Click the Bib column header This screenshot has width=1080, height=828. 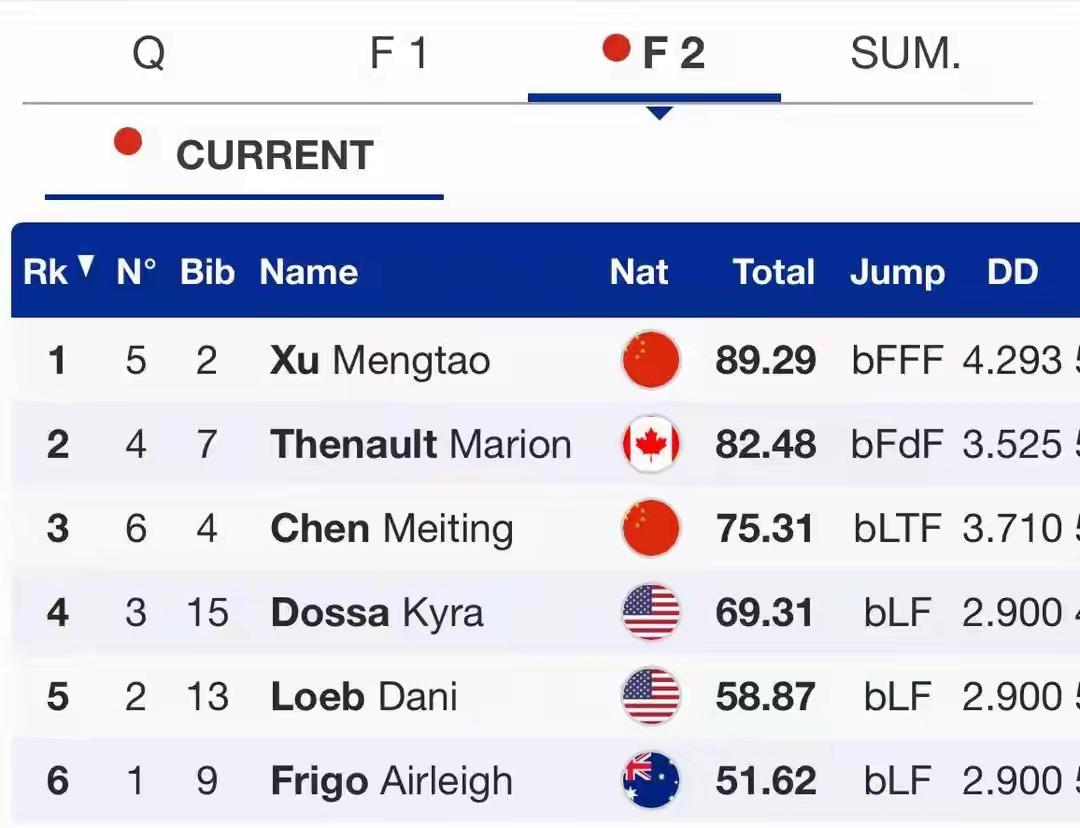click(207, 272)
